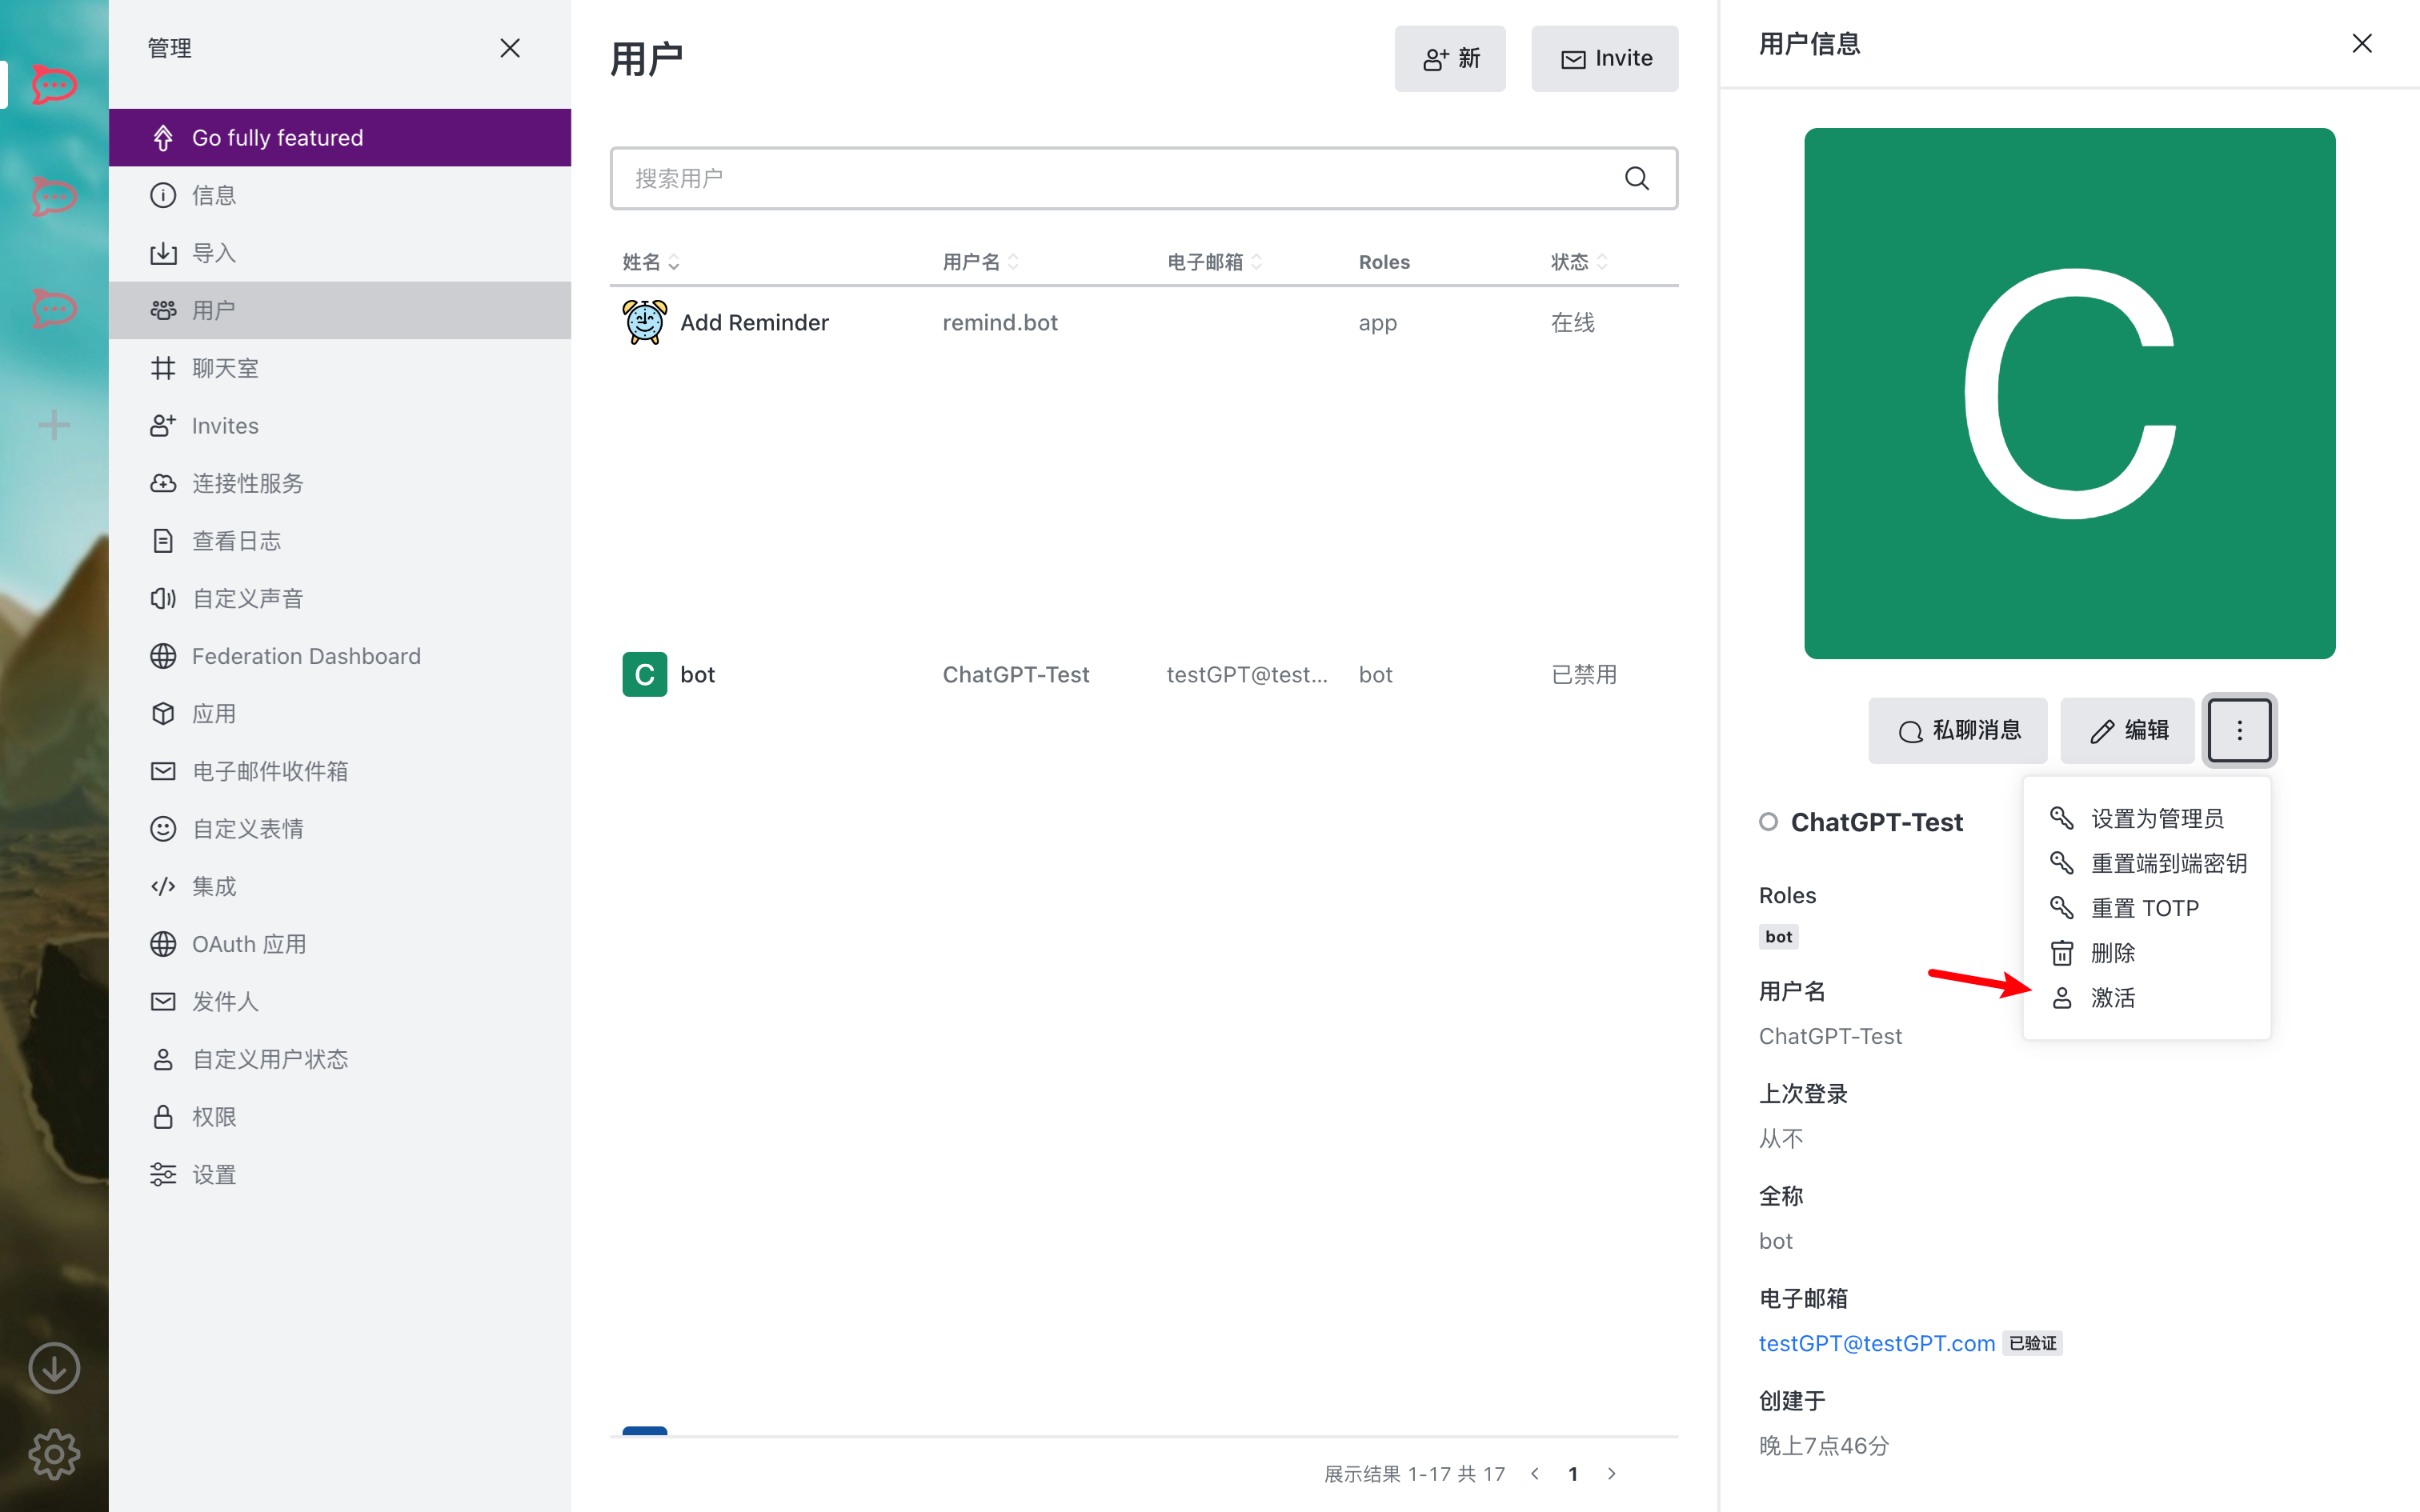Select the bot ChatGPT-Test user row
2420x1512 pixels.
(1144, 674)
